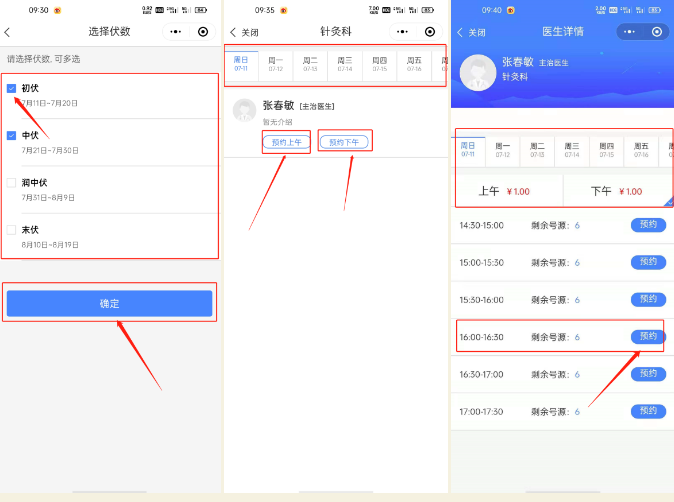Uncheck the 中伏 checkbox
Image resolution: width=674 pixels, height=502 pixels.
coord(12,135)
